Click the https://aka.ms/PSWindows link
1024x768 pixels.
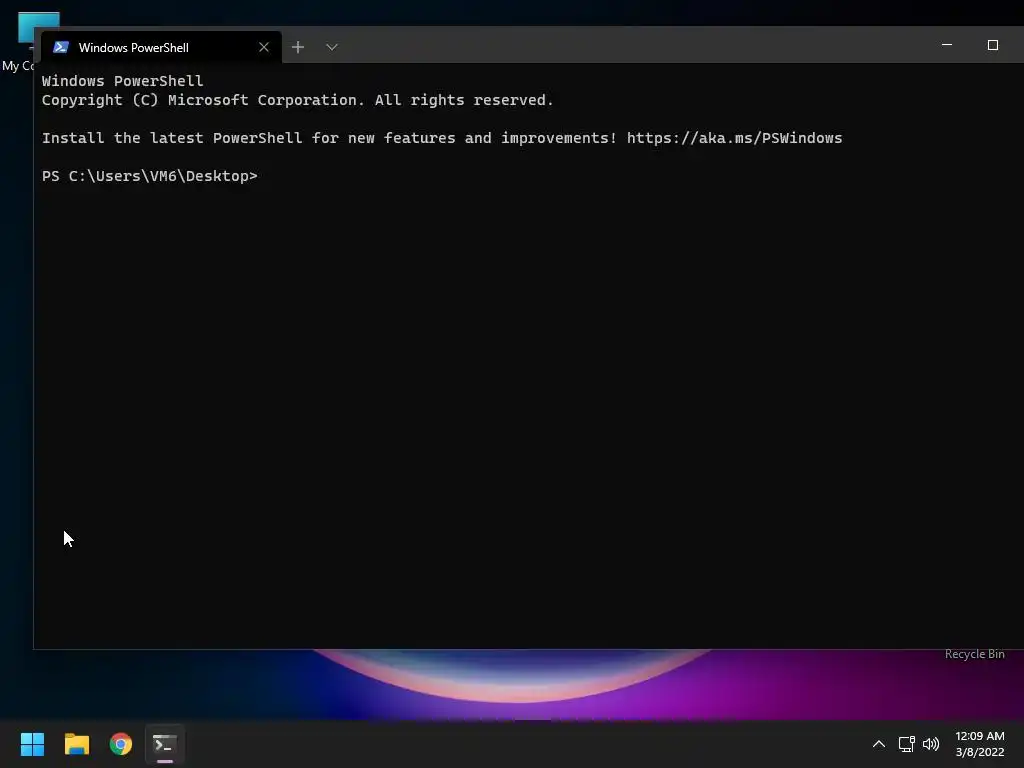coord(734,138)
